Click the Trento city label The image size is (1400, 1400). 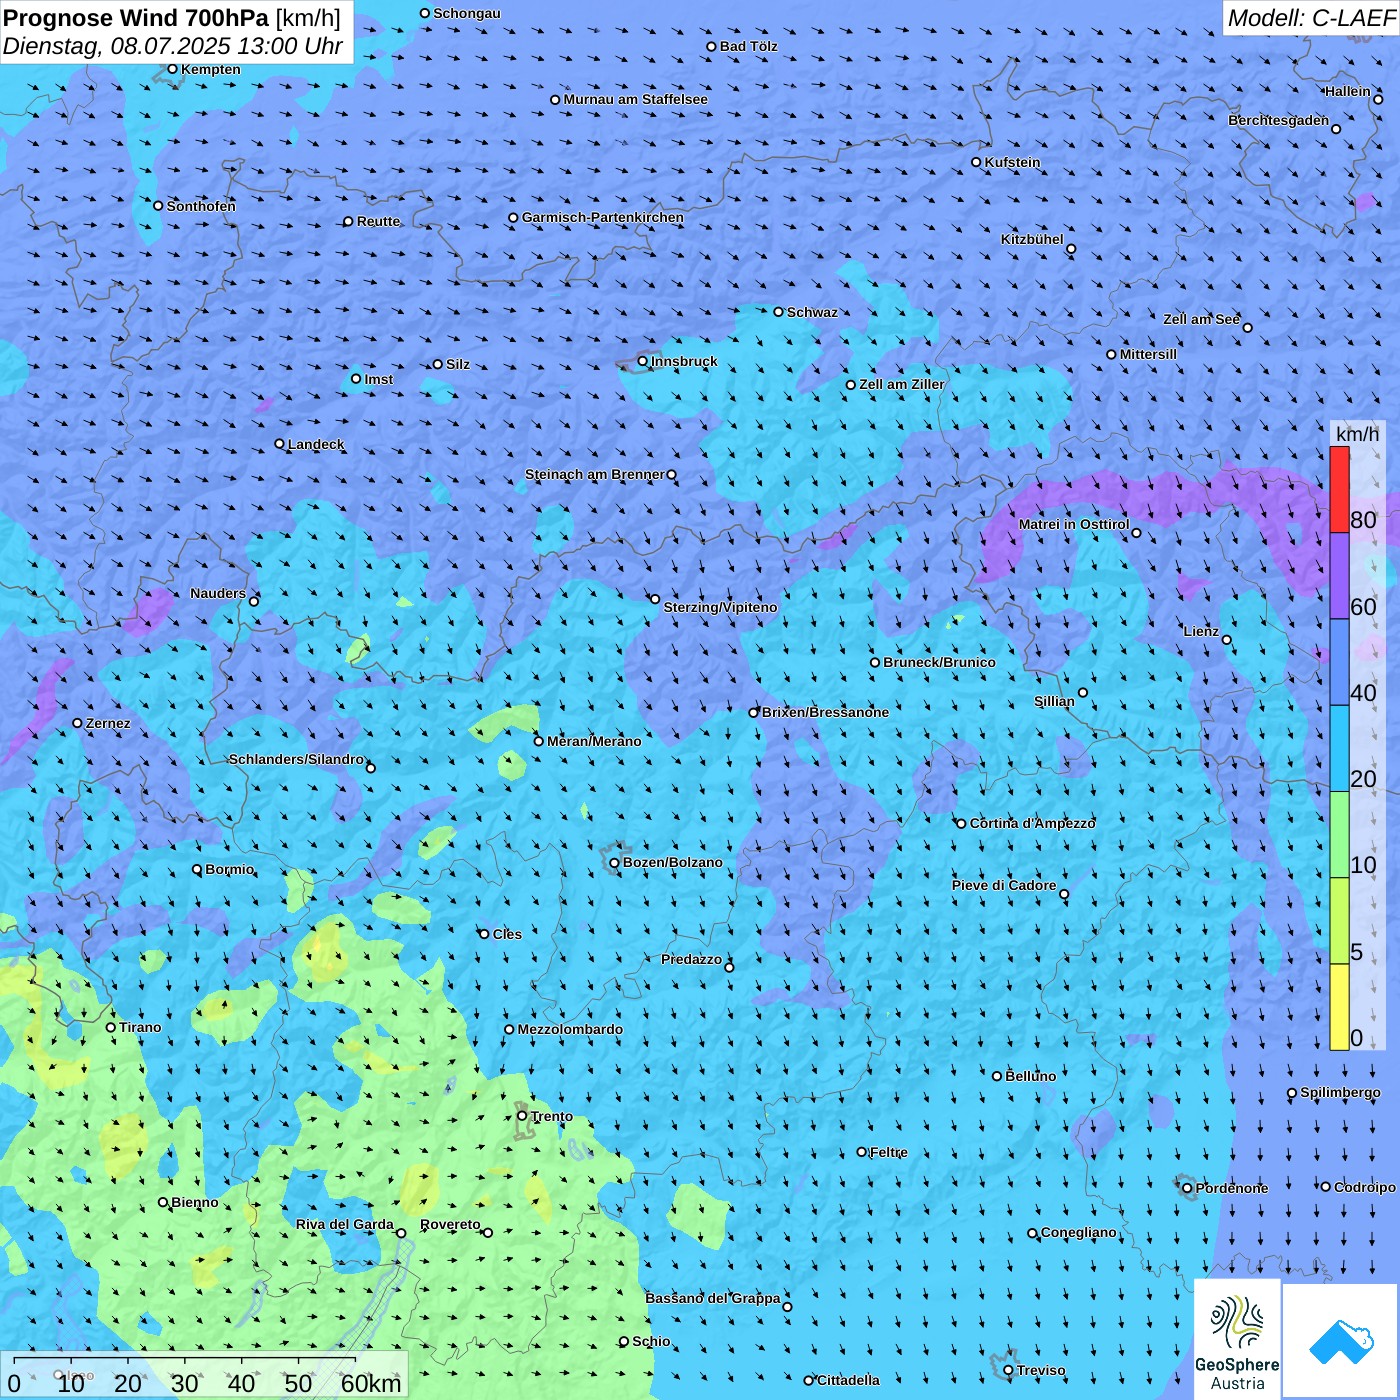pos(551,1116)
